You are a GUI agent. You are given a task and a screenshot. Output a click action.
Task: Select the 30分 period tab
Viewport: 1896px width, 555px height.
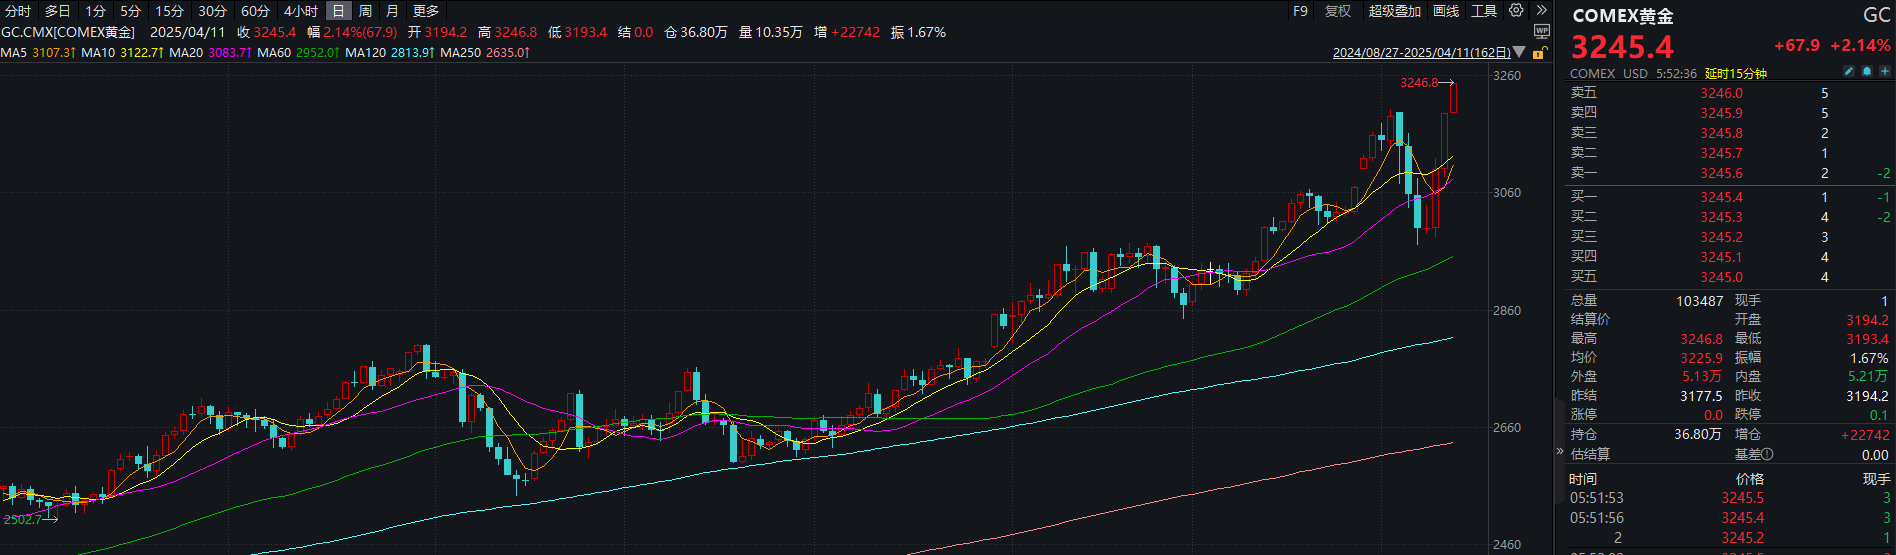[212, 11]
